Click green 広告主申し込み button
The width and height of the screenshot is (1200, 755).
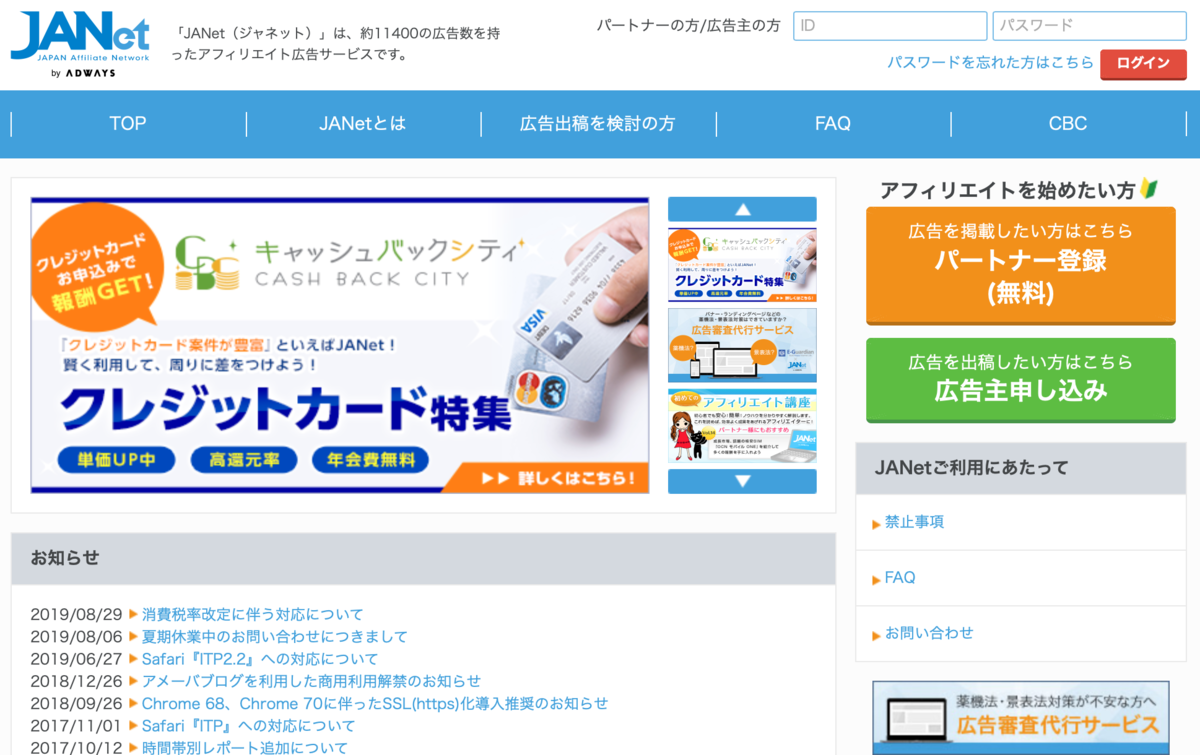point(1021,379)
